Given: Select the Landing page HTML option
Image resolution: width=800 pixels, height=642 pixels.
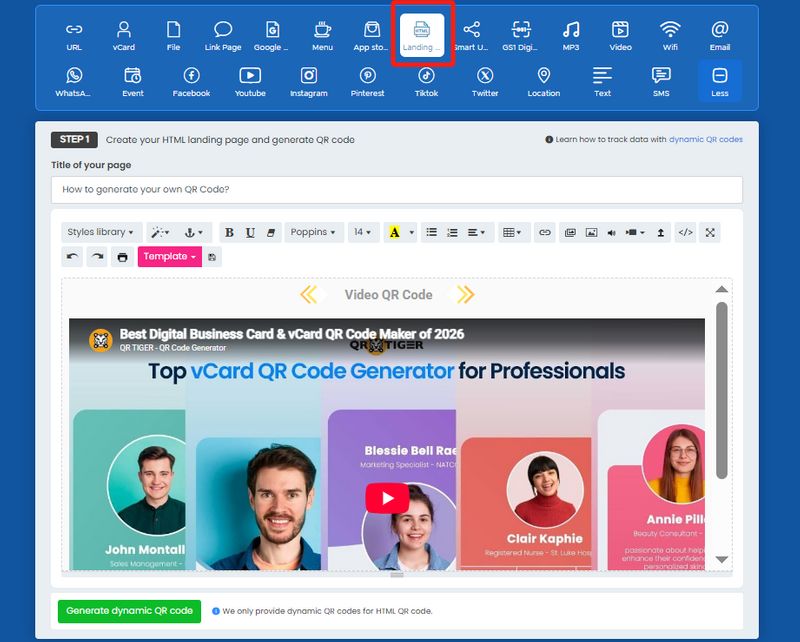Looking at the screenshot, I should pyautogui.click(x=422, y=34).
